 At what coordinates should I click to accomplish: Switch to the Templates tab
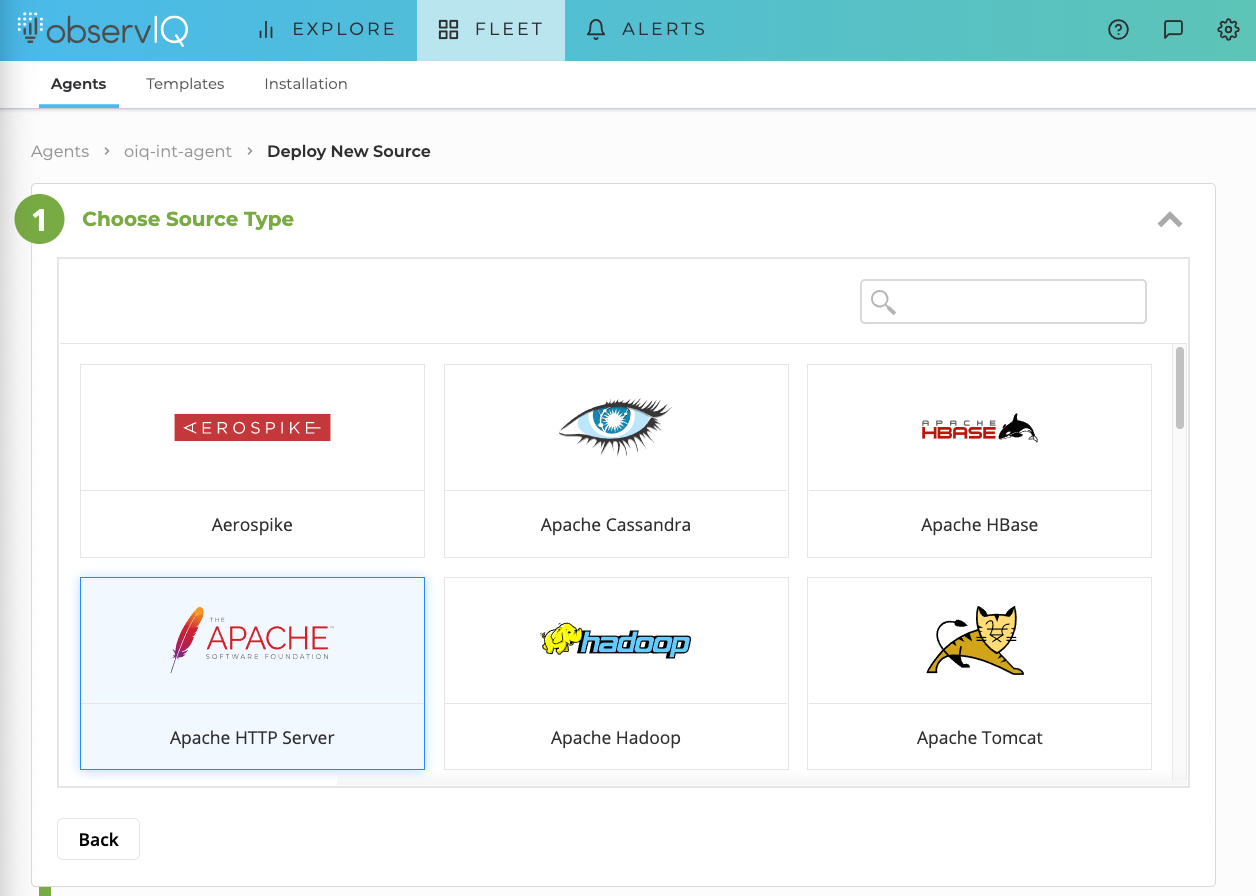[185, 84]
